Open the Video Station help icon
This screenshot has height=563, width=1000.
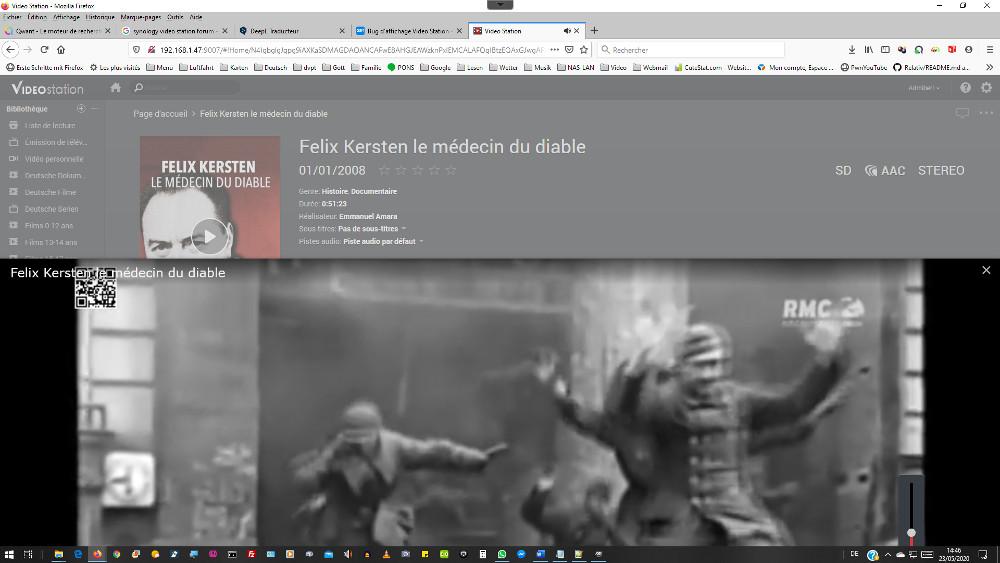coord(966,88)
